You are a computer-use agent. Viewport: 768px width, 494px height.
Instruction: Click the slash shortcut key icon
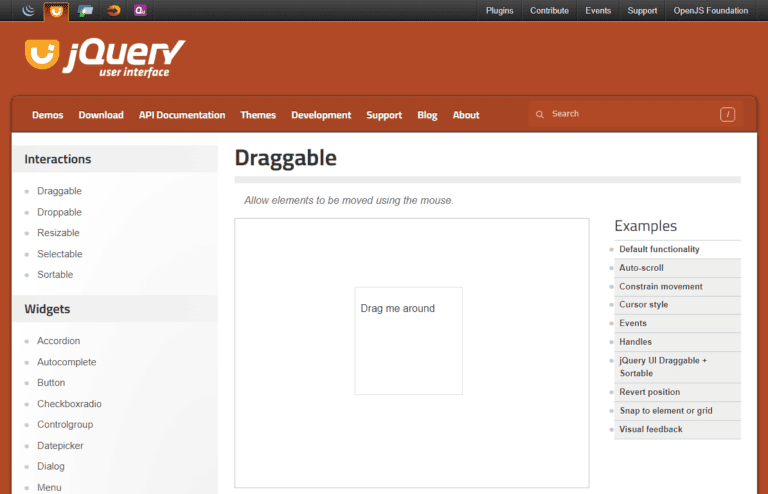[x=727, y=114]
